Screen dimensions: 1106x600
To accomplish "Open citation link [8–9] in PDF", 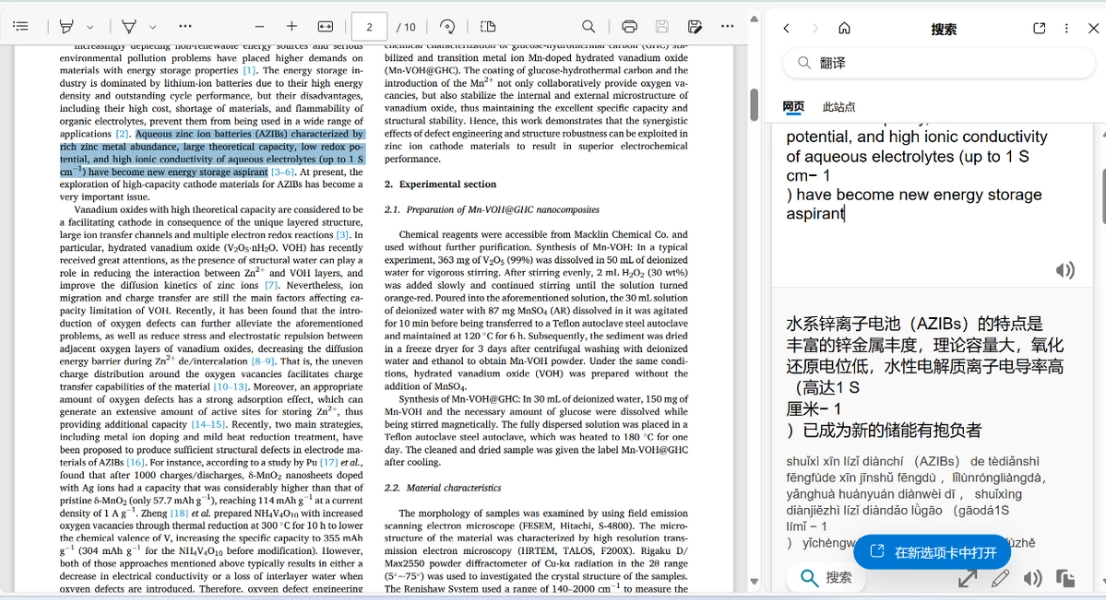I will [x=263, y=361].
